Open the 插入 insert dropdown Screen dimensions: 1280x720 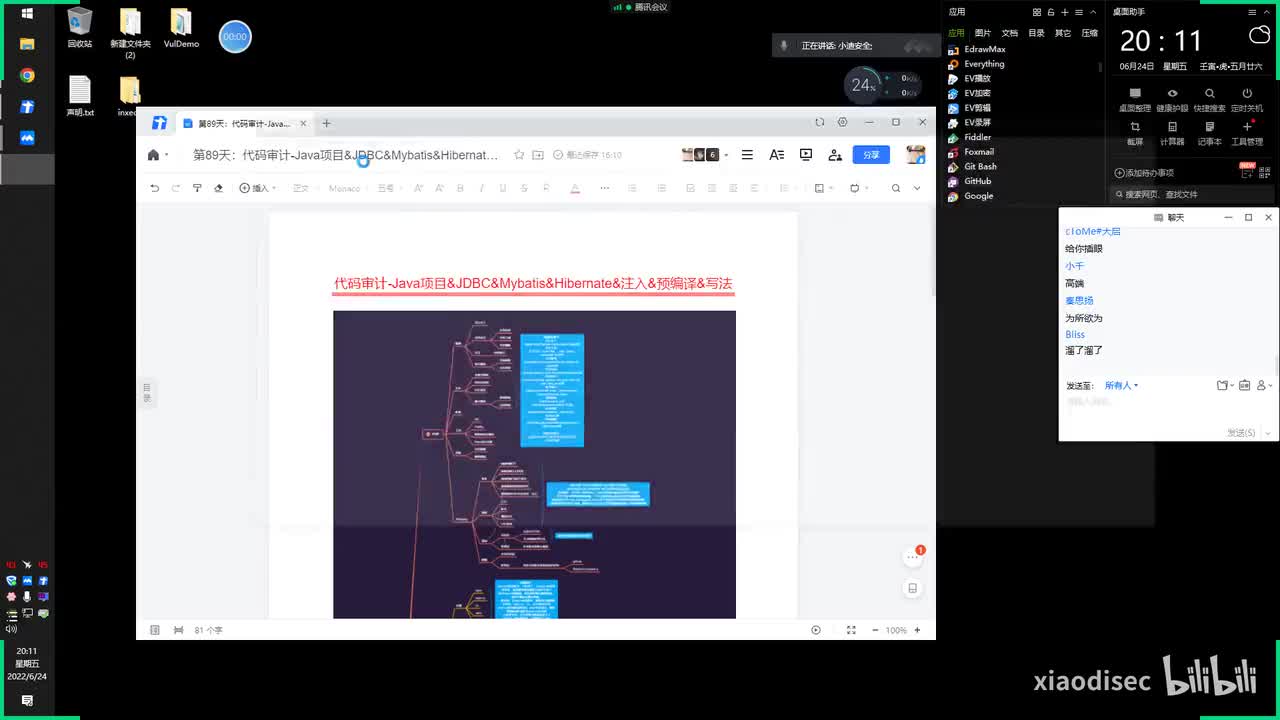tap(258, 188)
